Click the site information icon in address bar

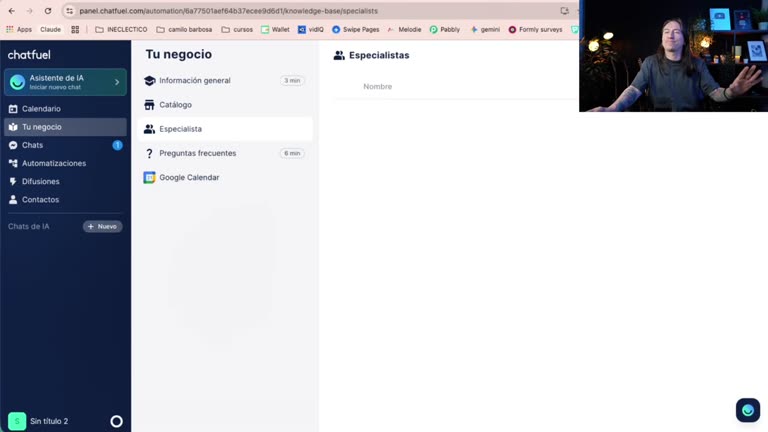click(x=70, y=11)
